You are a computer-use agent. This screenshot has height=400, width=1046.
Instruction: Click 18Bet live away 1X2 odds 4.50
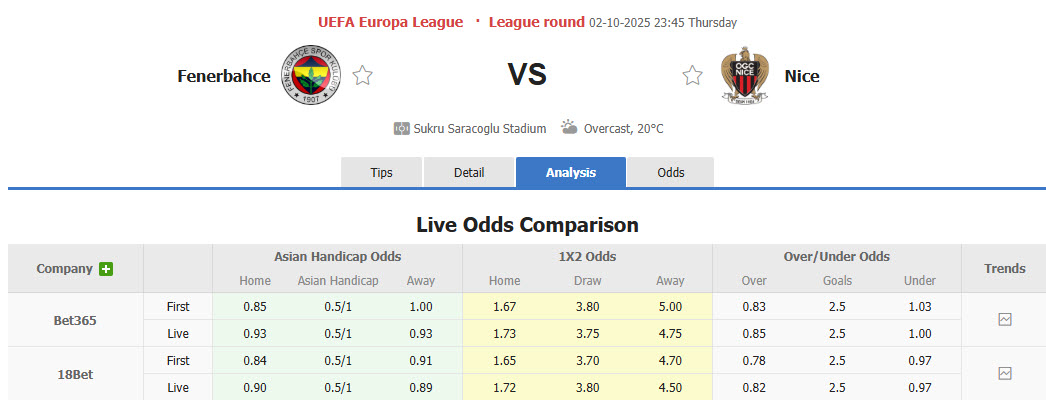pos(670,387)
